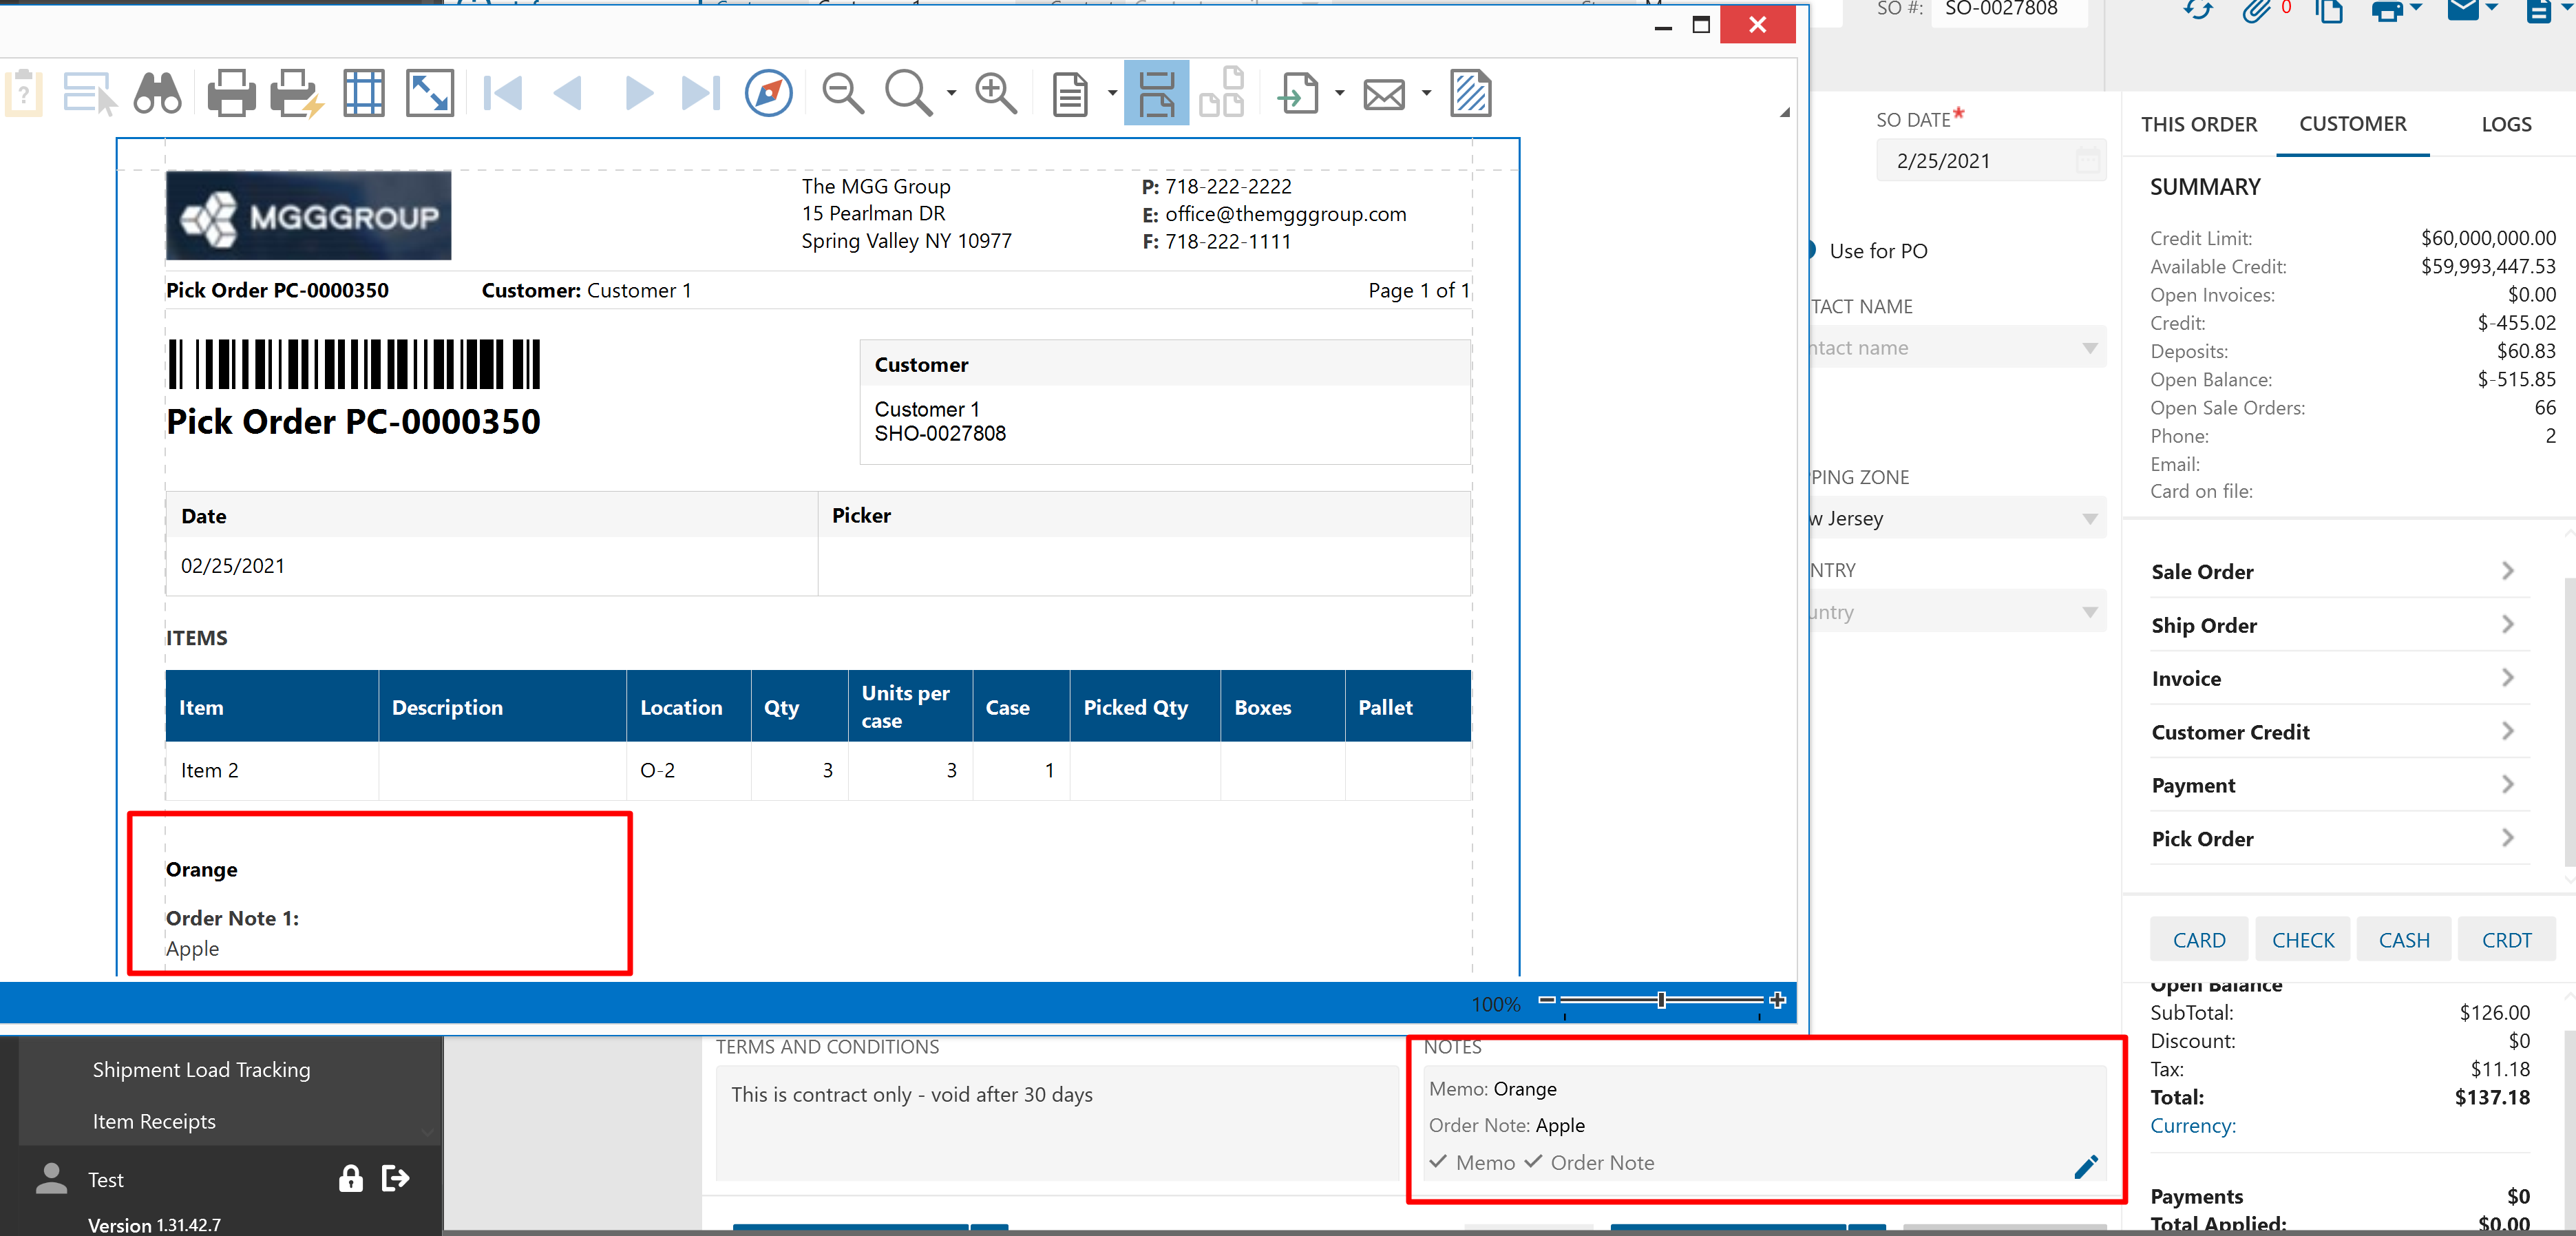Toggle the Use for PO switch
2576x1236 pixels.
(x=1814, y=251)
